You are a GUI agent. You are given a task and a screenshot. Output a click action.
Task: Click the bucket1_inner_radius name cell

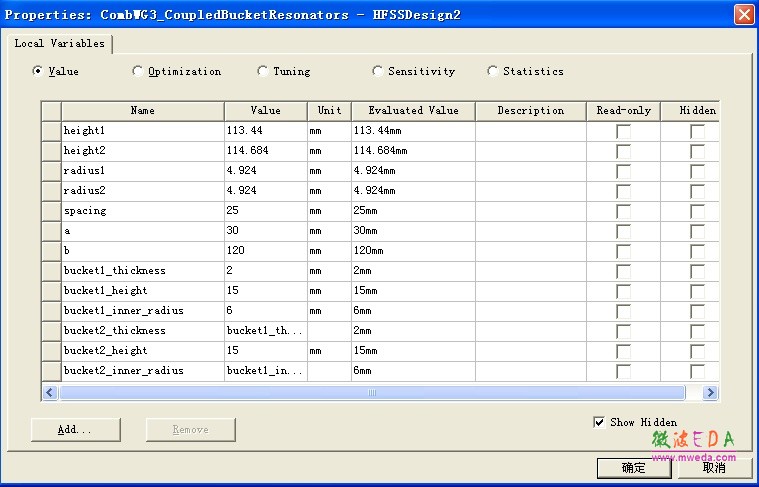click(143, 311)
